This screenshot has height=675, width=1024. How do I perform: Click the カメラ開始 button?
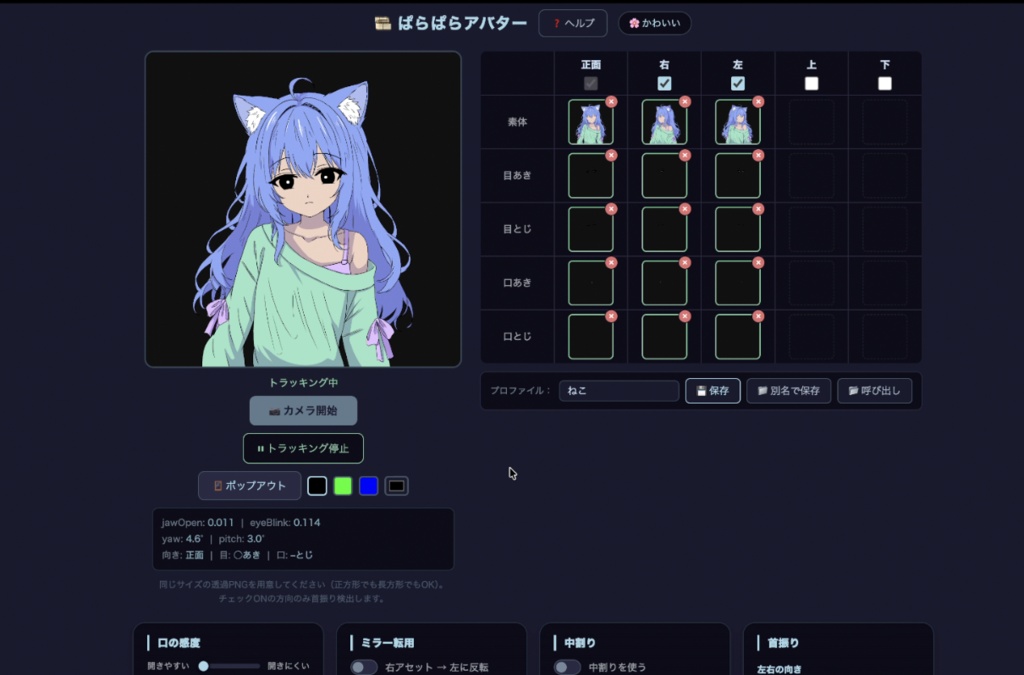[303, 411]
